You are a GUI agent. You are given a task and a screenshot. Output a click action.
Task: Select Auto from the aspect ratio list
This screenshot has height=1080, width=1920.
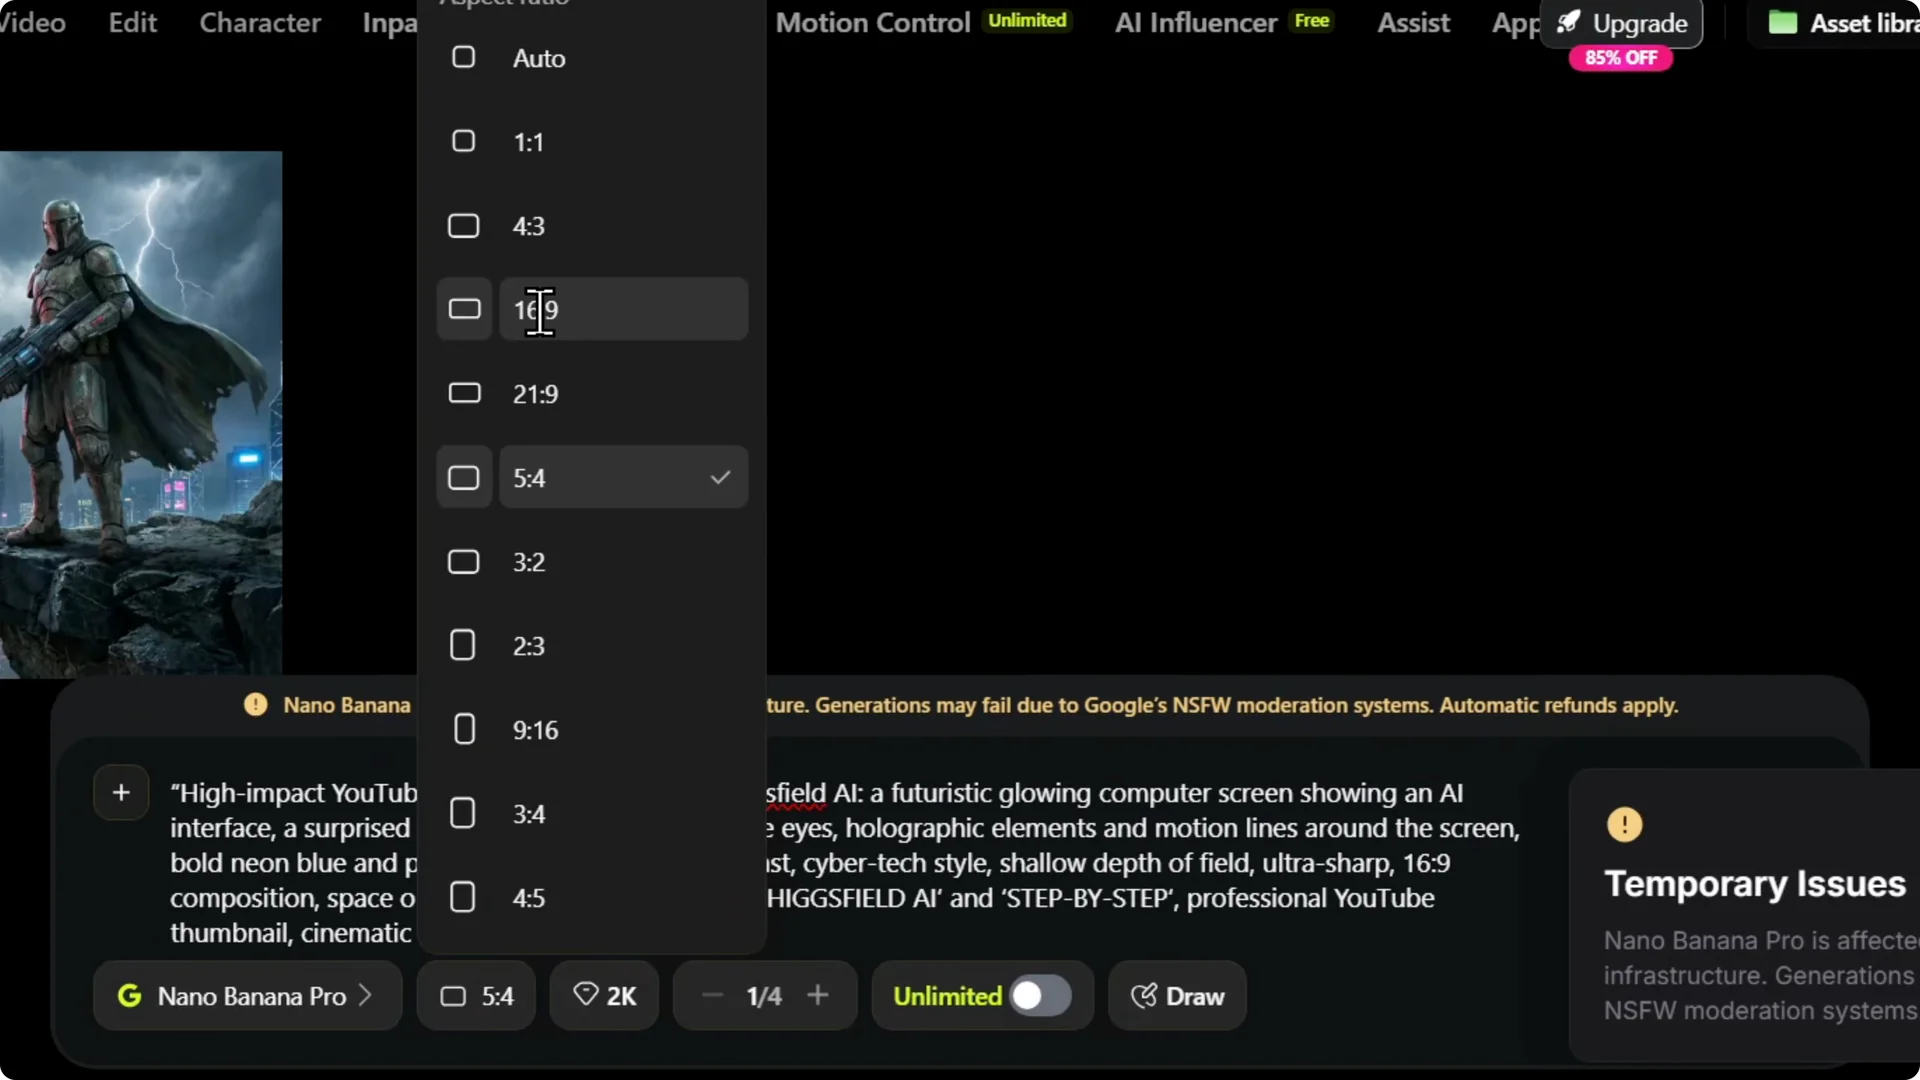(x=540, y=58)
